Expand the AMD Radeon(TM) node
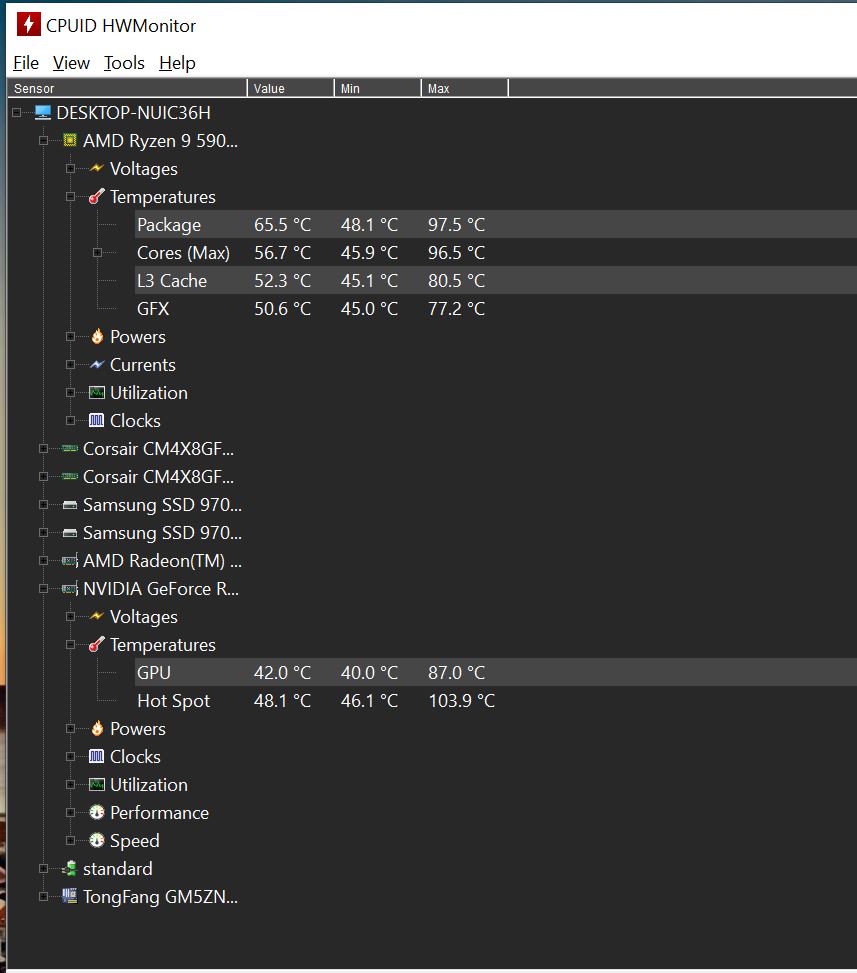857x973 pixels. coord(43,561)
